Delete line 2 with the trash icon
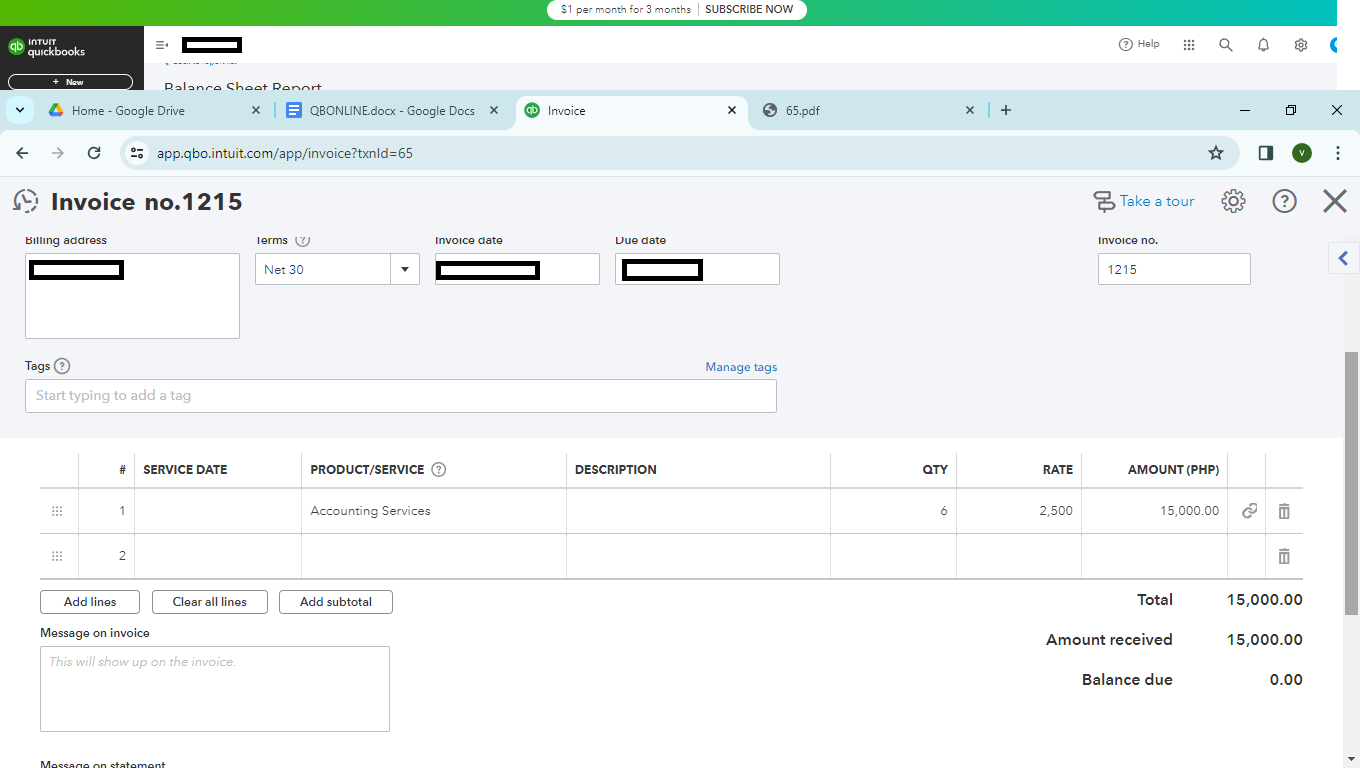The width and height of the screenshot is (1360, 768). coord(1284,556)
